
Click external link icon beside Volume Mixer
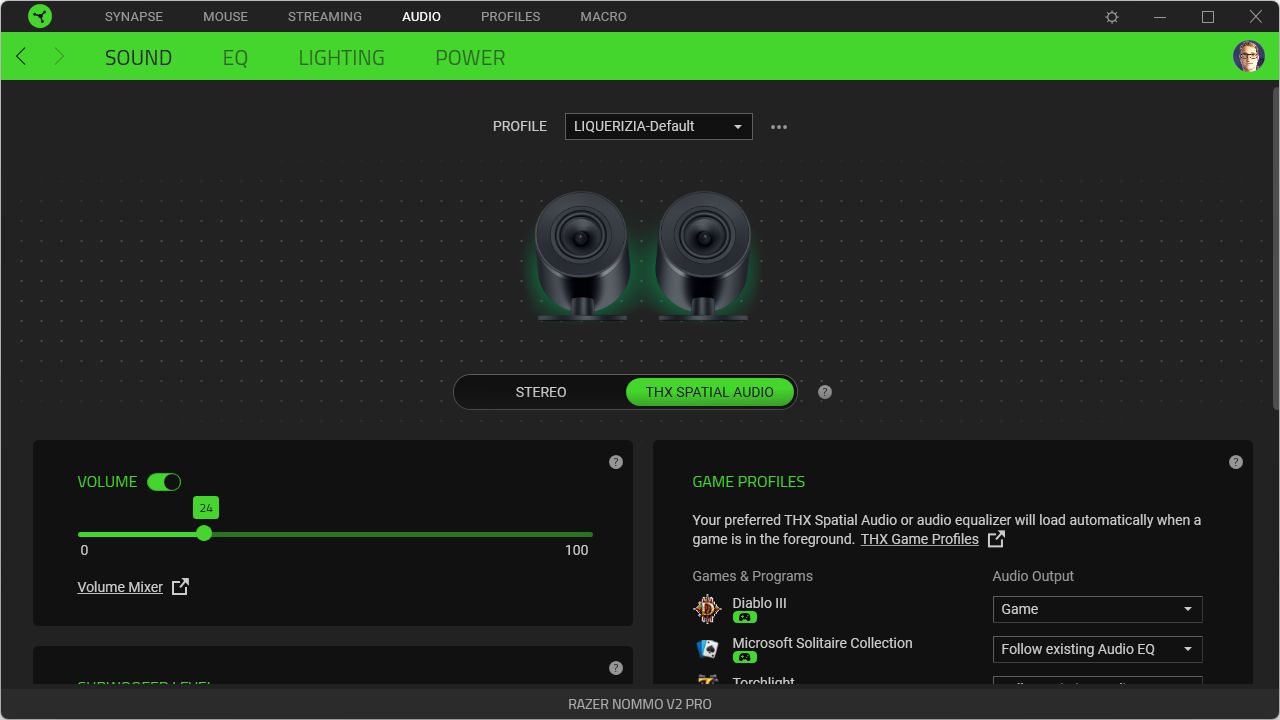(180, 587)
